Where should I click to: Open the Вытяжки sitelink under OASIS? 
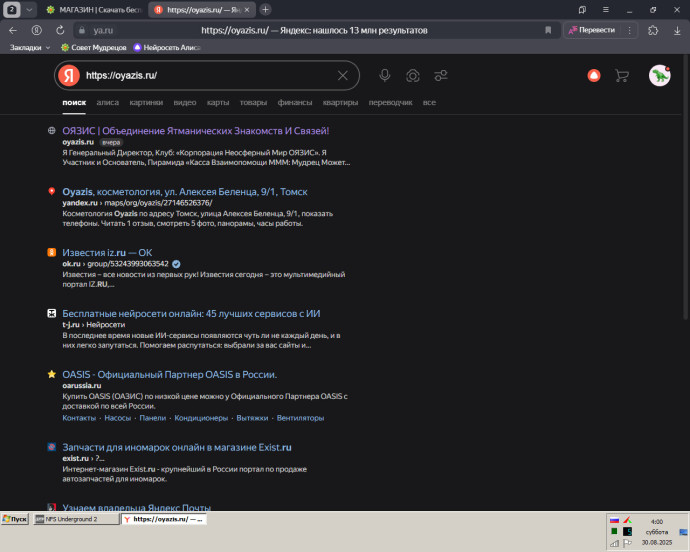pos(252,418)
